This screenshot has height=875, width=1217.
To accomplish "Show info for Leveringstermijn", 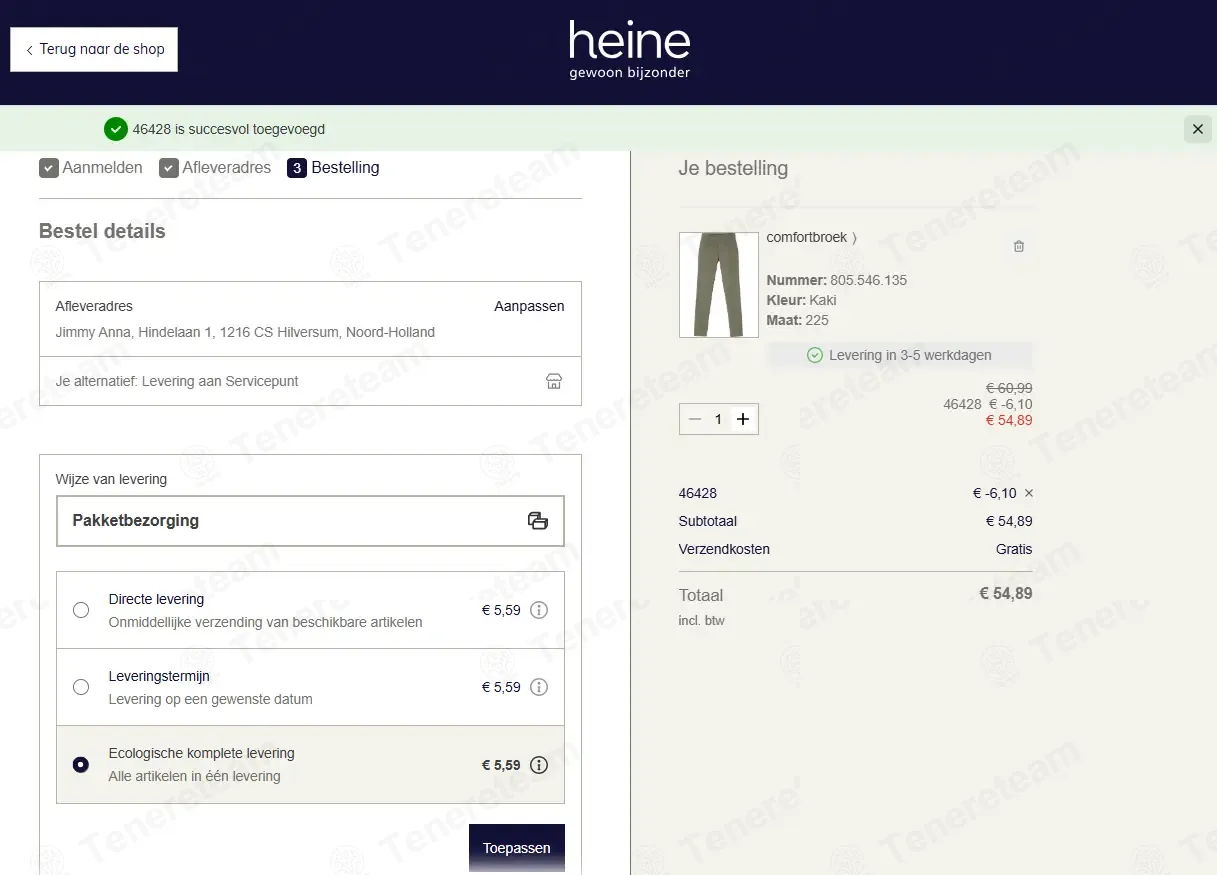I will [539, 687].
